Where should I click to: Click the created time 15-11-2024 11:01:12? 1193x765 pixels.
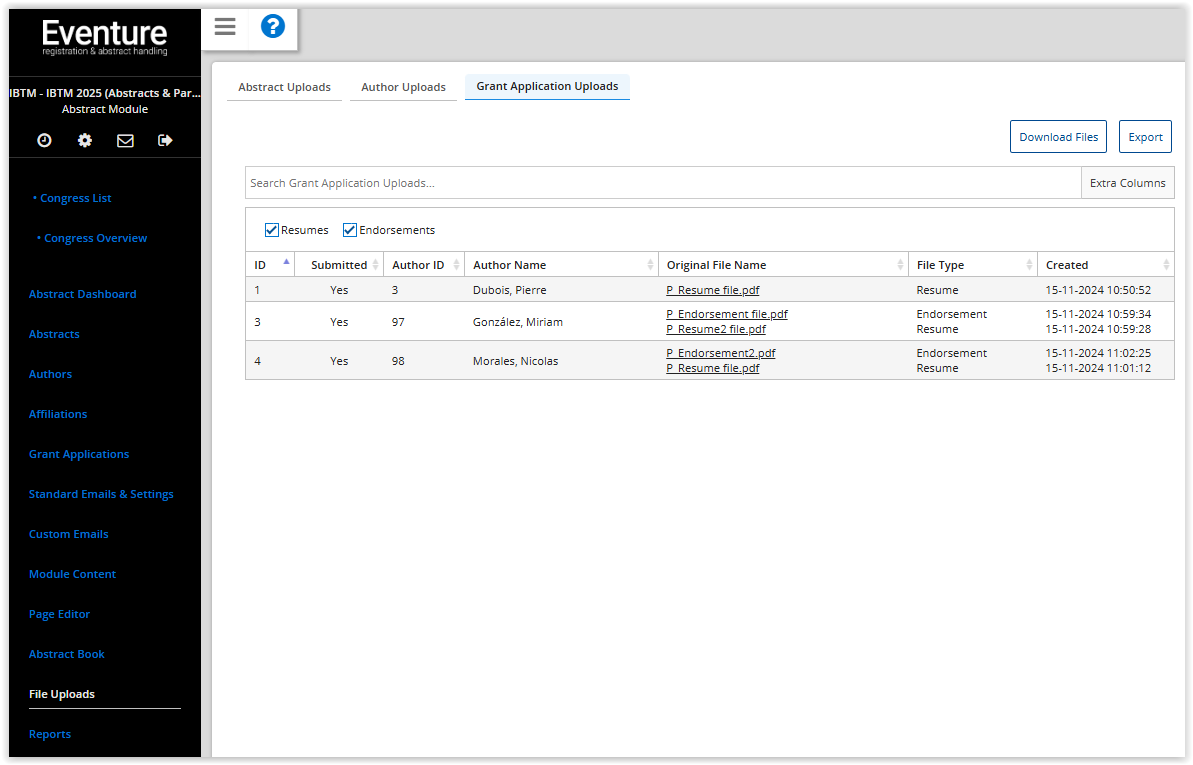(1098, 368)
